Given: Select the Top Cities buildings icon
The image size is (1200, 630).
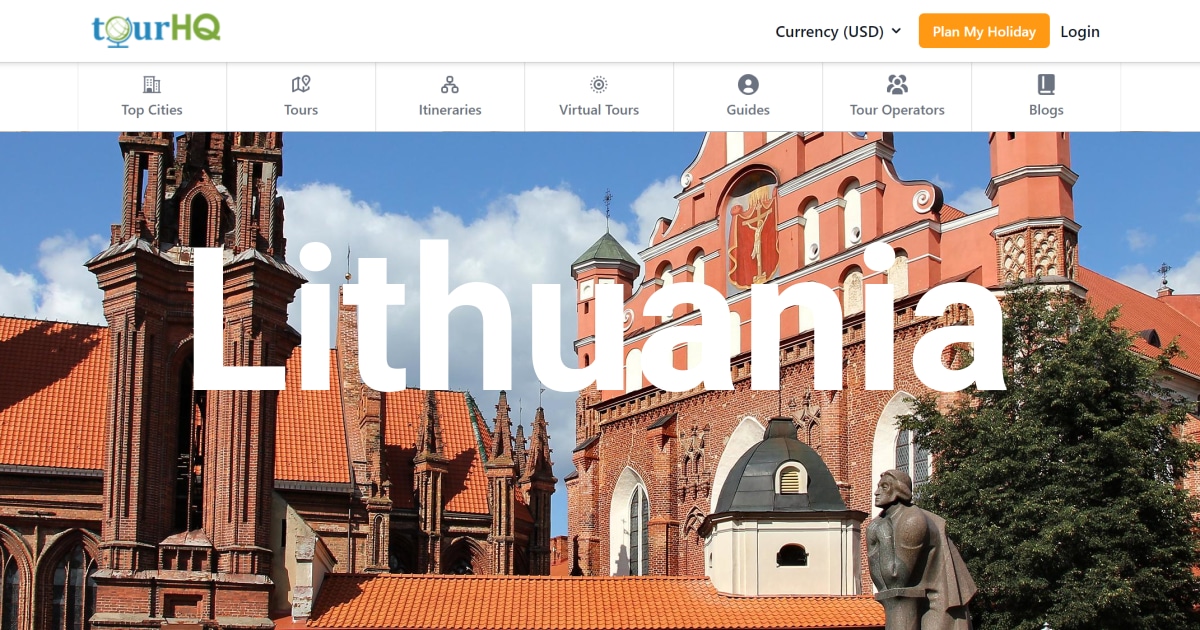Looking at the screenshot, I should (151, 84).
